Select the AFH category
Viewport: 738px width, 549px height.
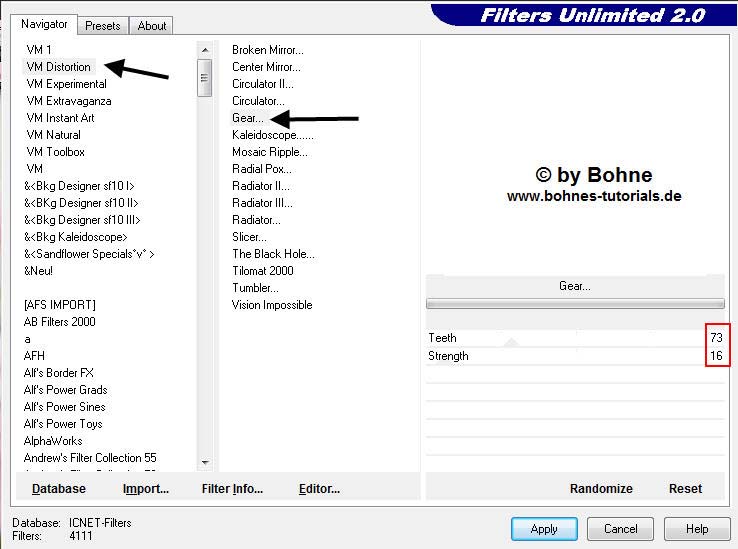click(34, 355)
